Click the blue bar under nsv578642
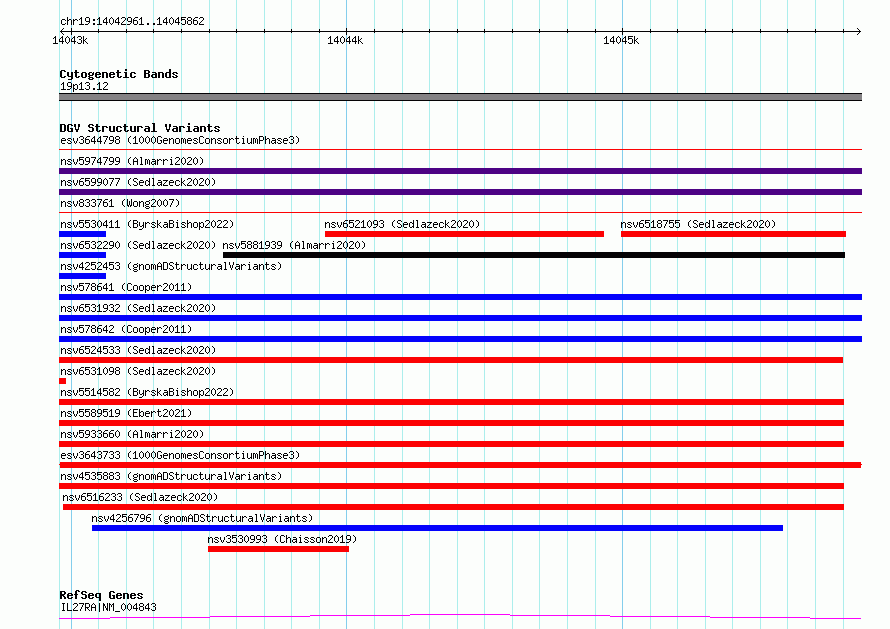 coord(460,339)
